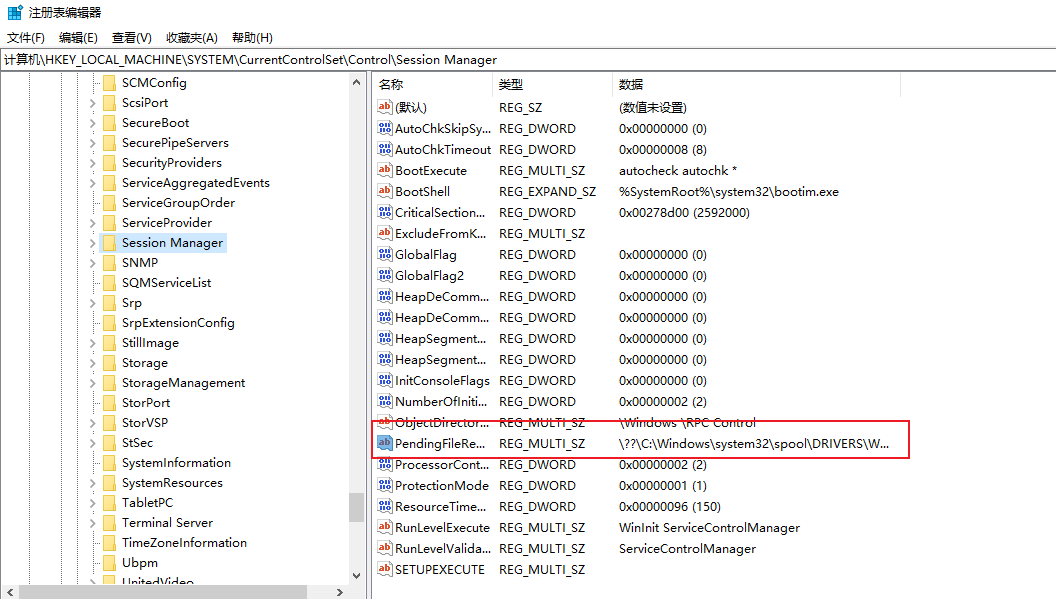Click the InitConsoleFlags DWORD icon

click(385, 380)
